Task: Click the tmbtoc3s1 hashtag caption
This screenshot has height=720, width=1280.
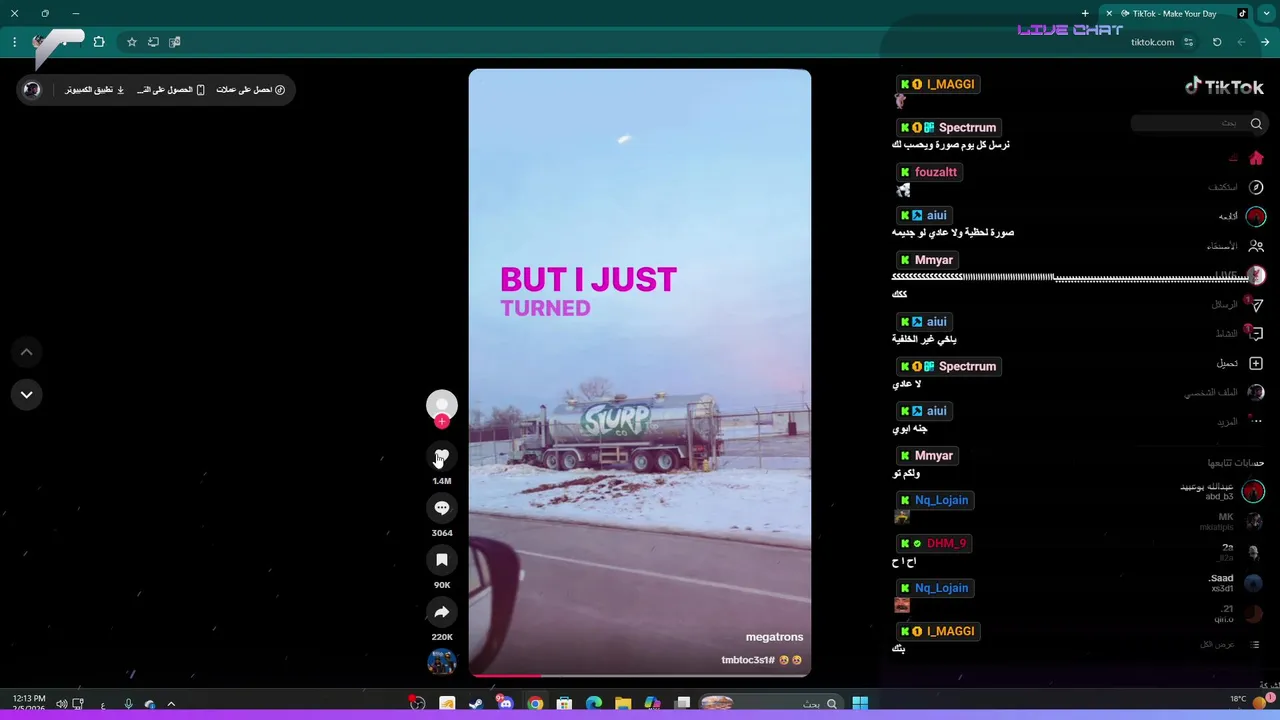Action: click(748, 660)
